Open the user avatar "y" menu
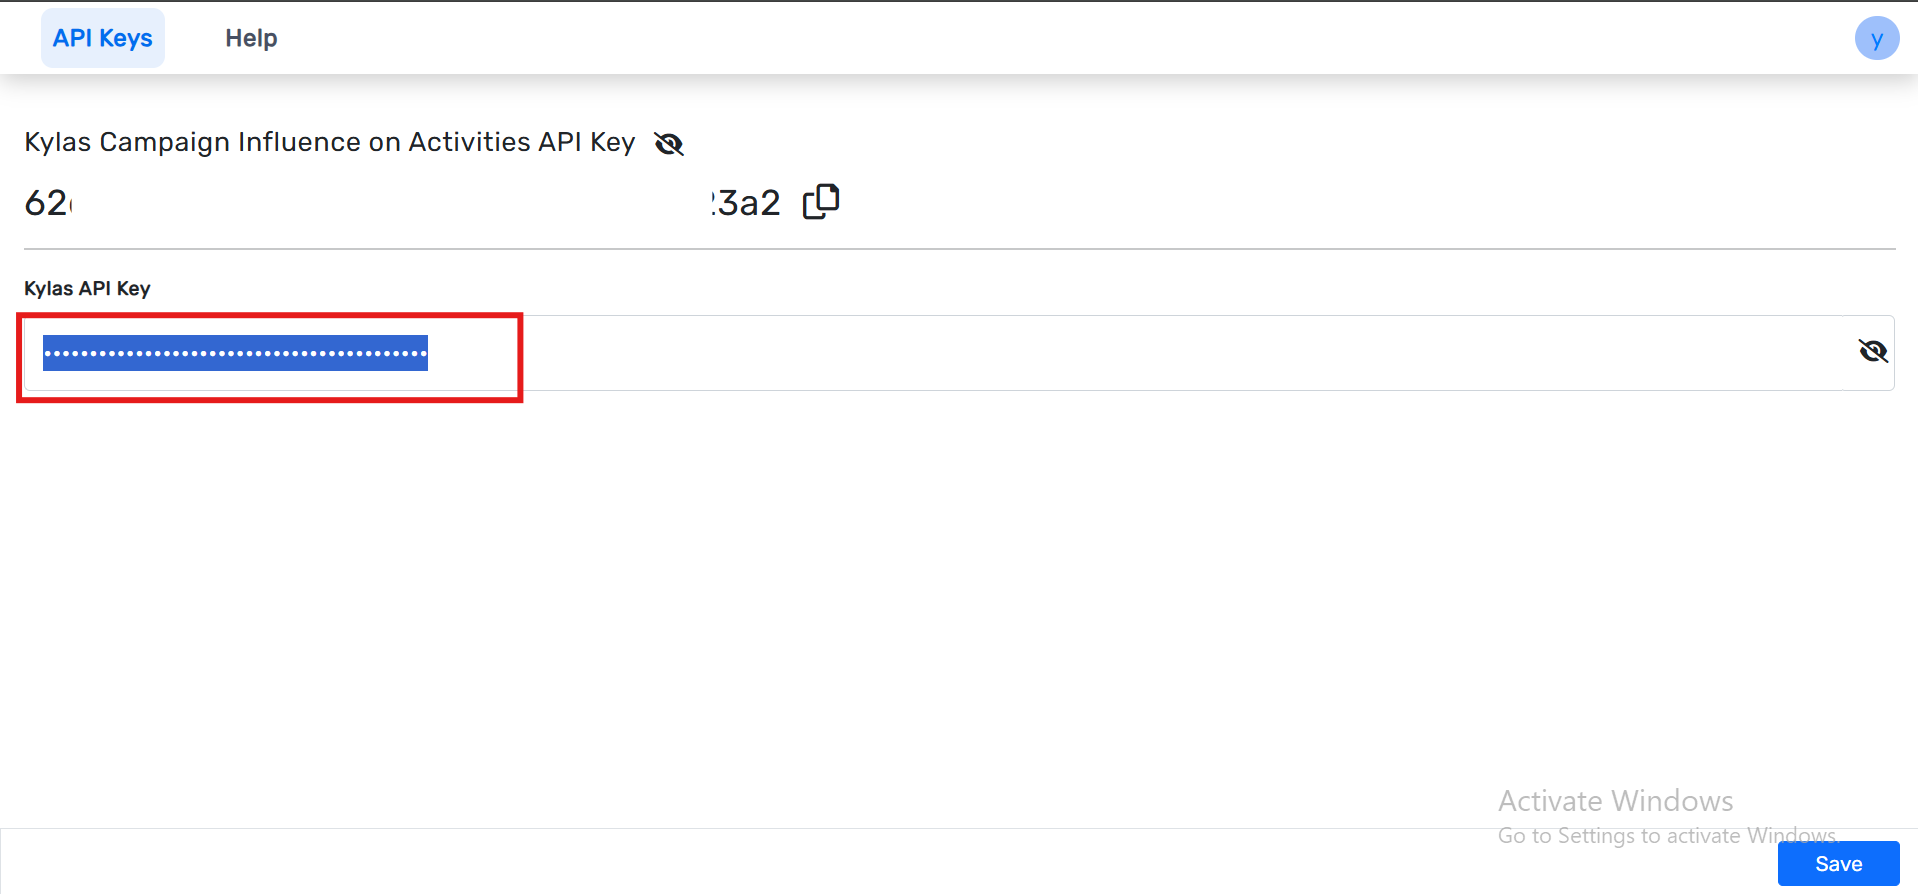 (x=1876, y=38)
